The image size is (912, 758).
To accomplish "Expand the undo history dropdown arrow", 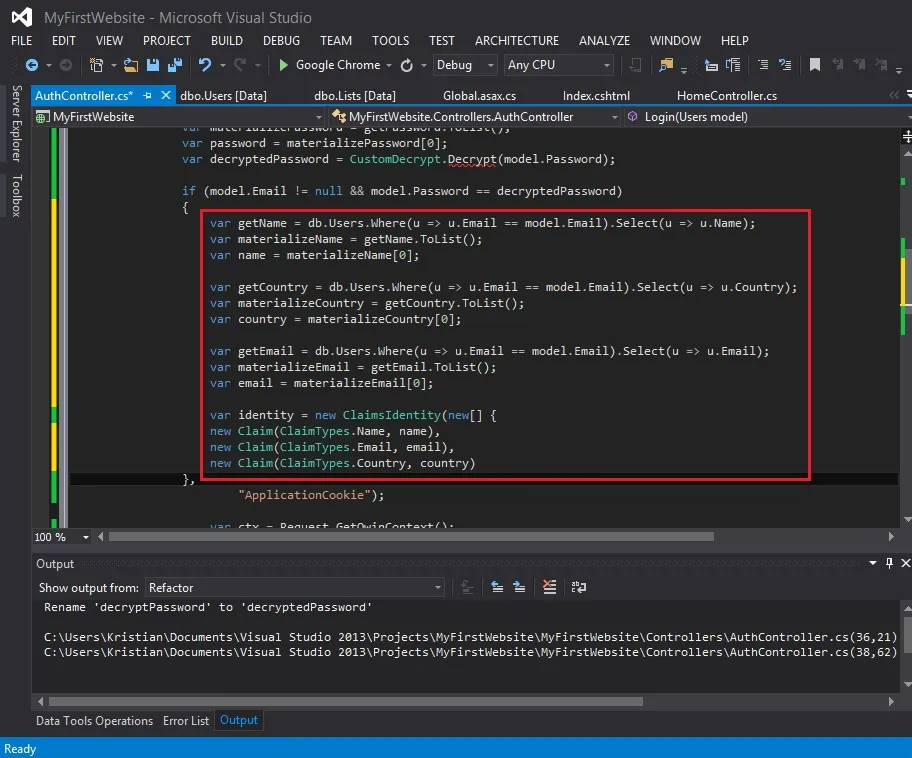I will (223, 65).
